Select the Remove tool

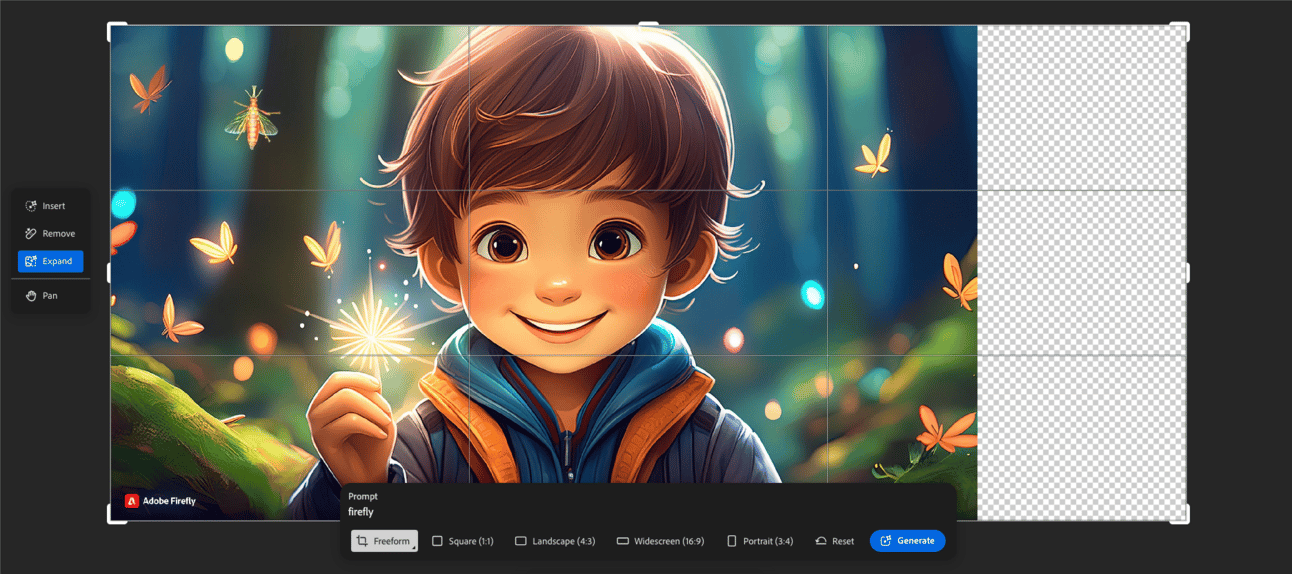pos(50,233)
